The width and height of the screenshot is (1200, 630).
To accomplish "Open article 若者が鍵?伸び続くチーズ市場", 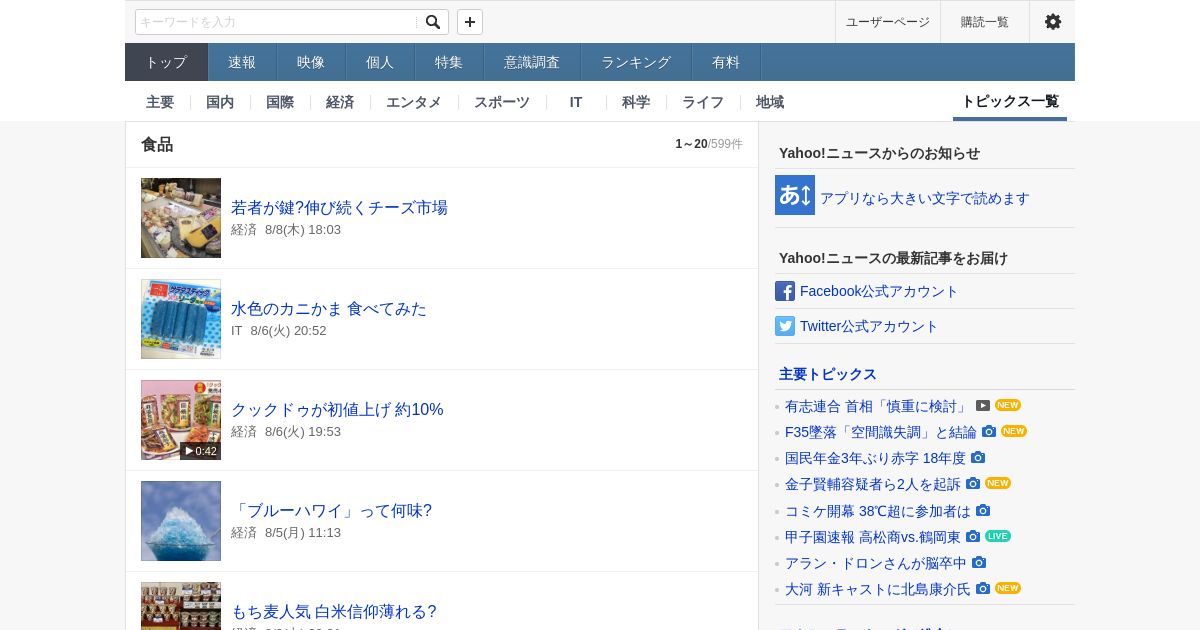I will [x=339, y=207].
